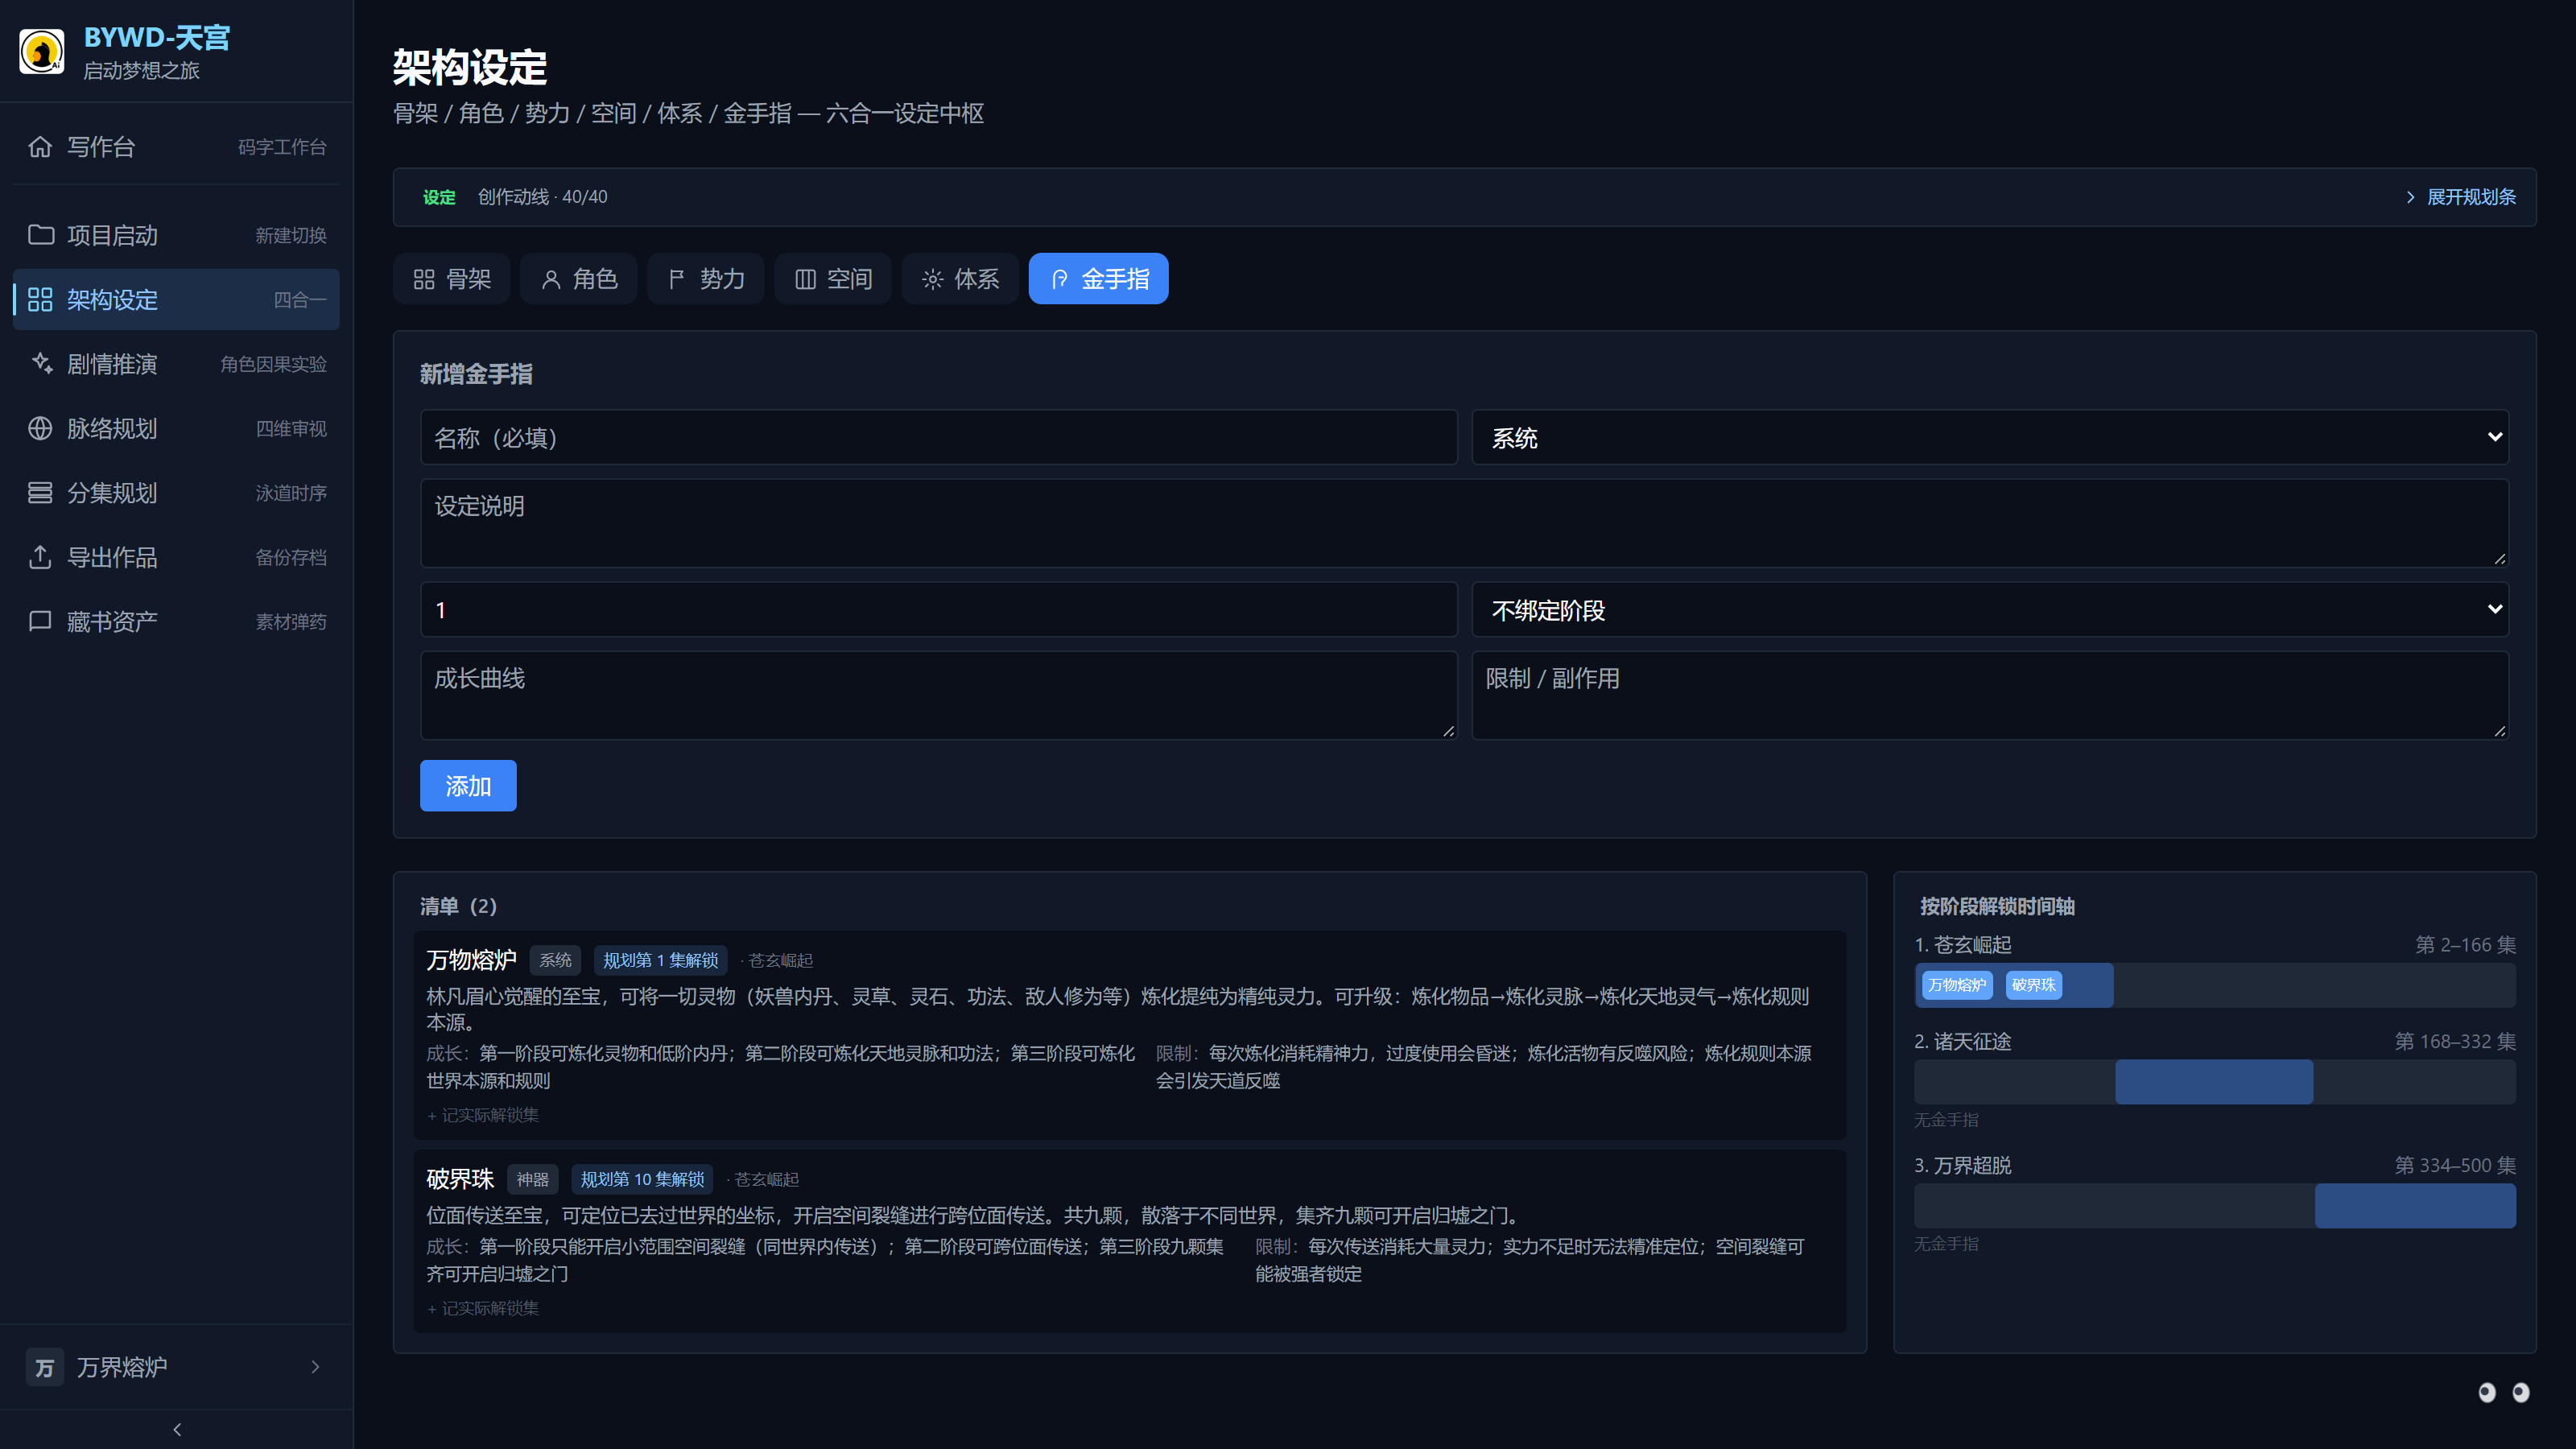The height and width of the screenshot is (1449, 2576).
Task: Switch to the 空间 tab
Action: 833,278
